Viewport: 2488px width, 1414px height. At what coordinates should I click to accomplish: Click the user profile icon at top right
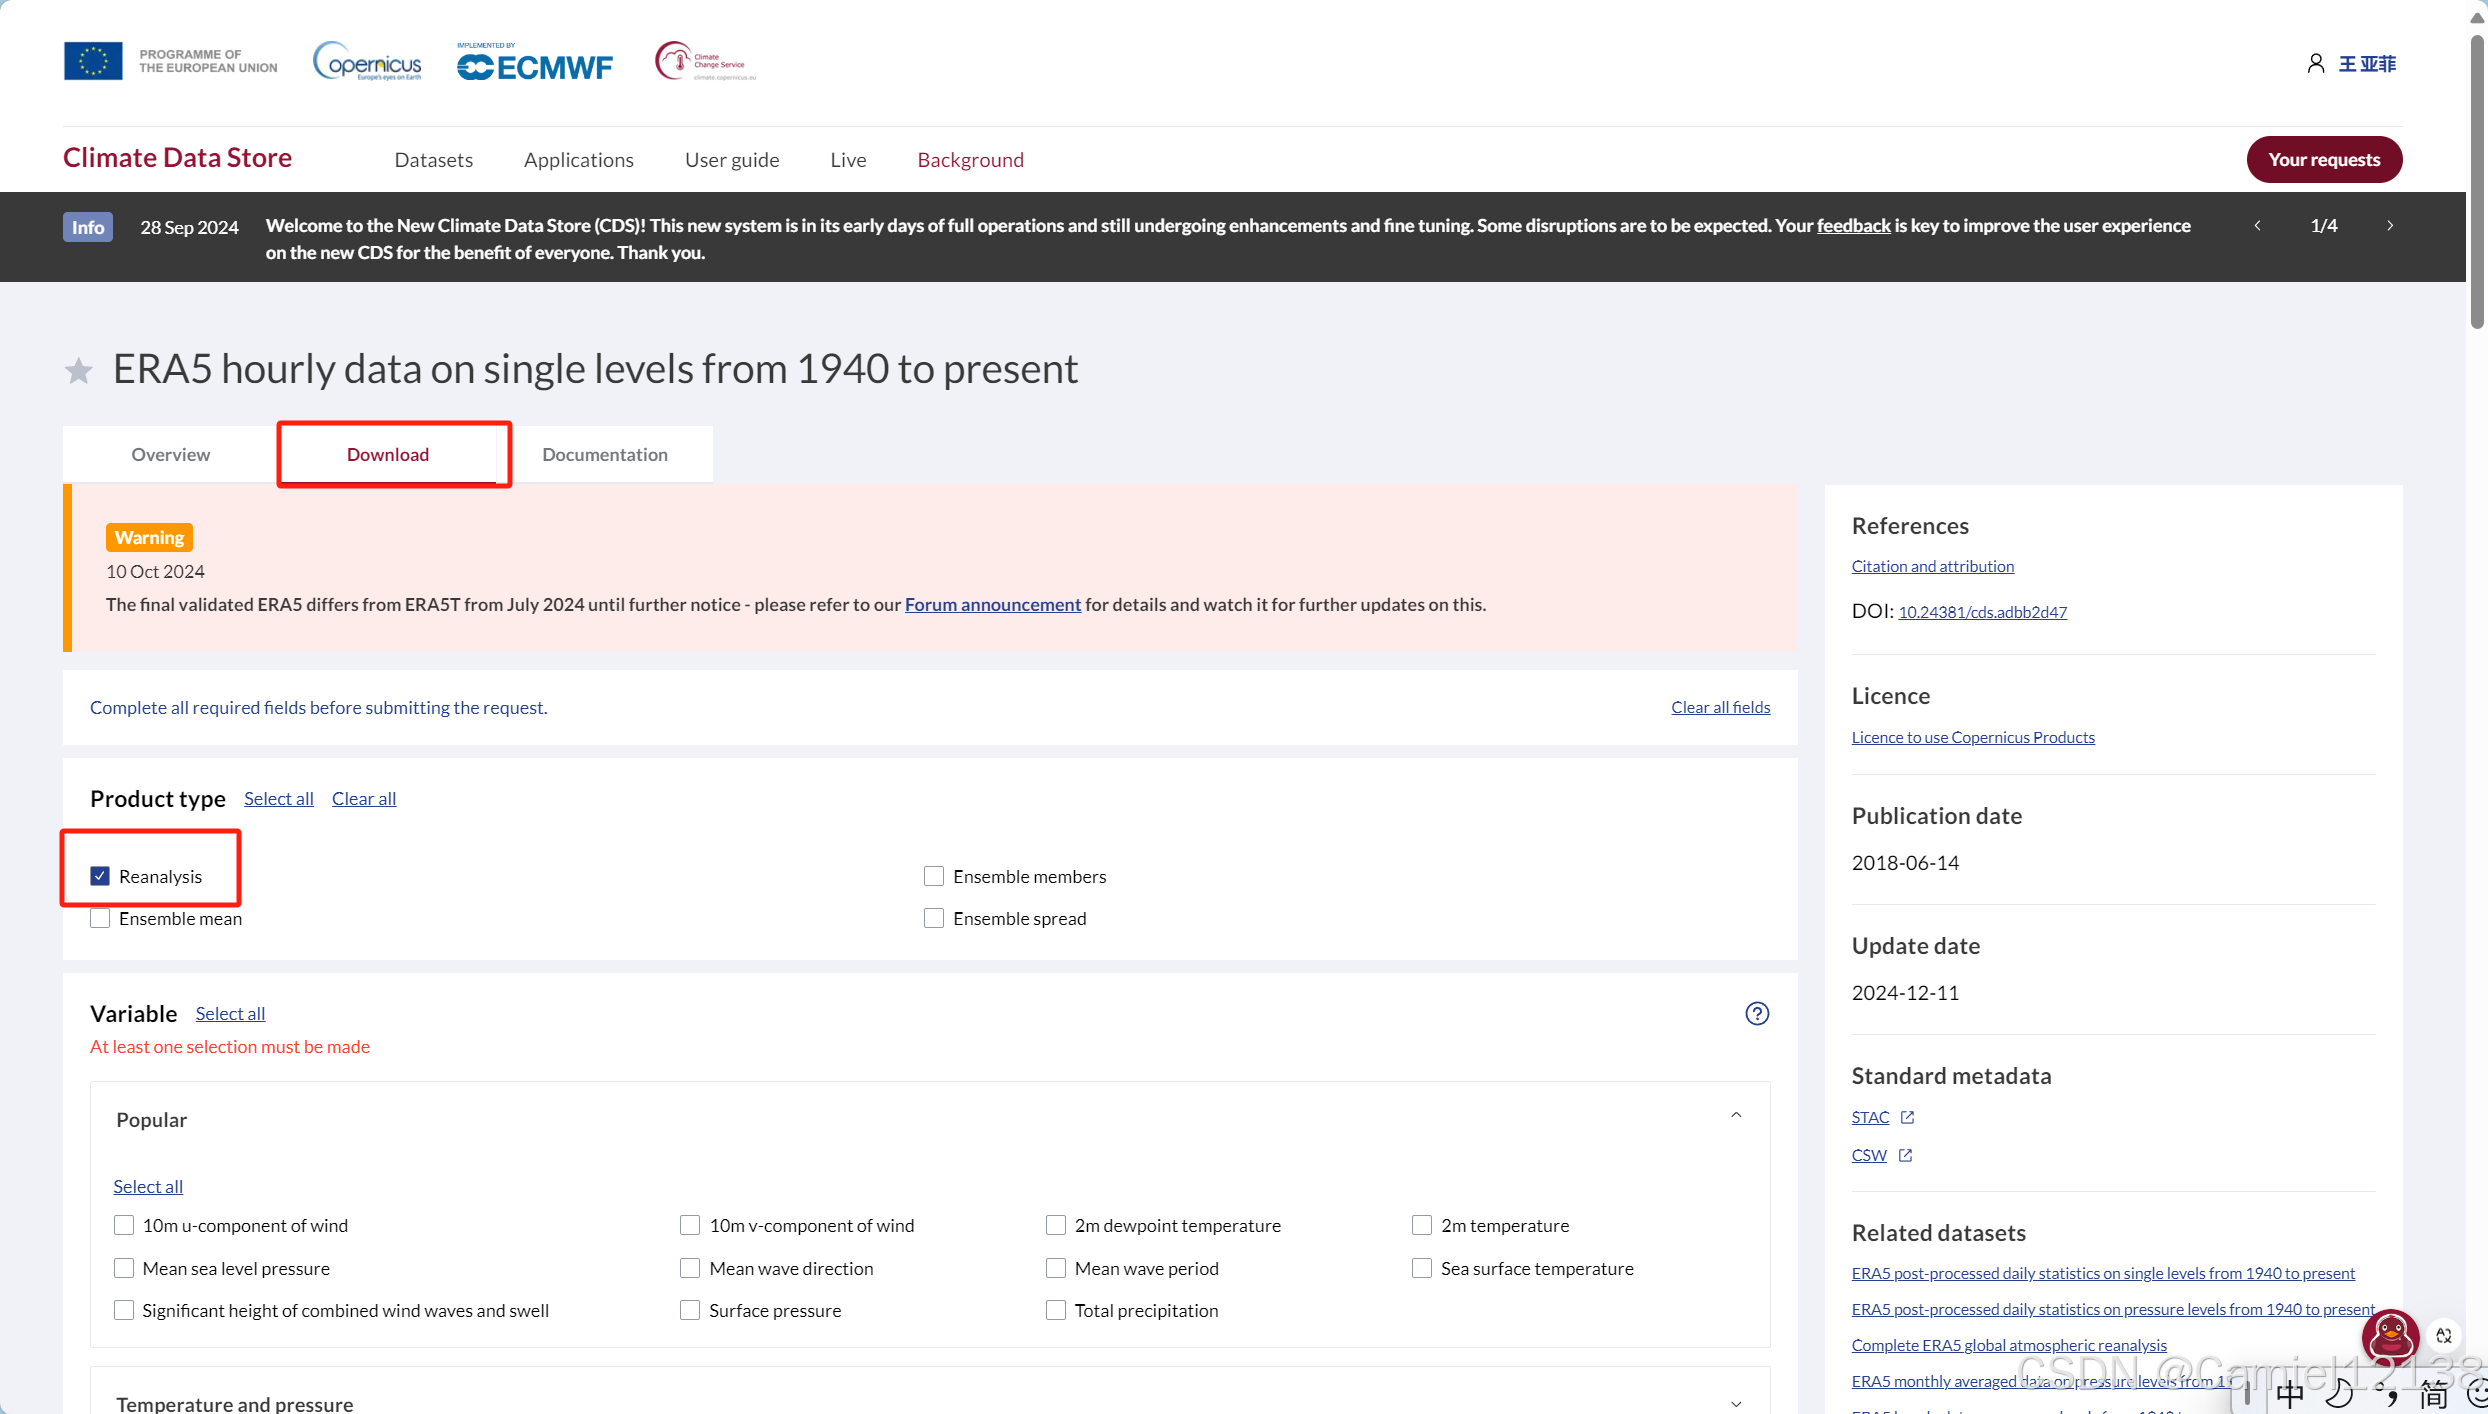[2315, 64]
